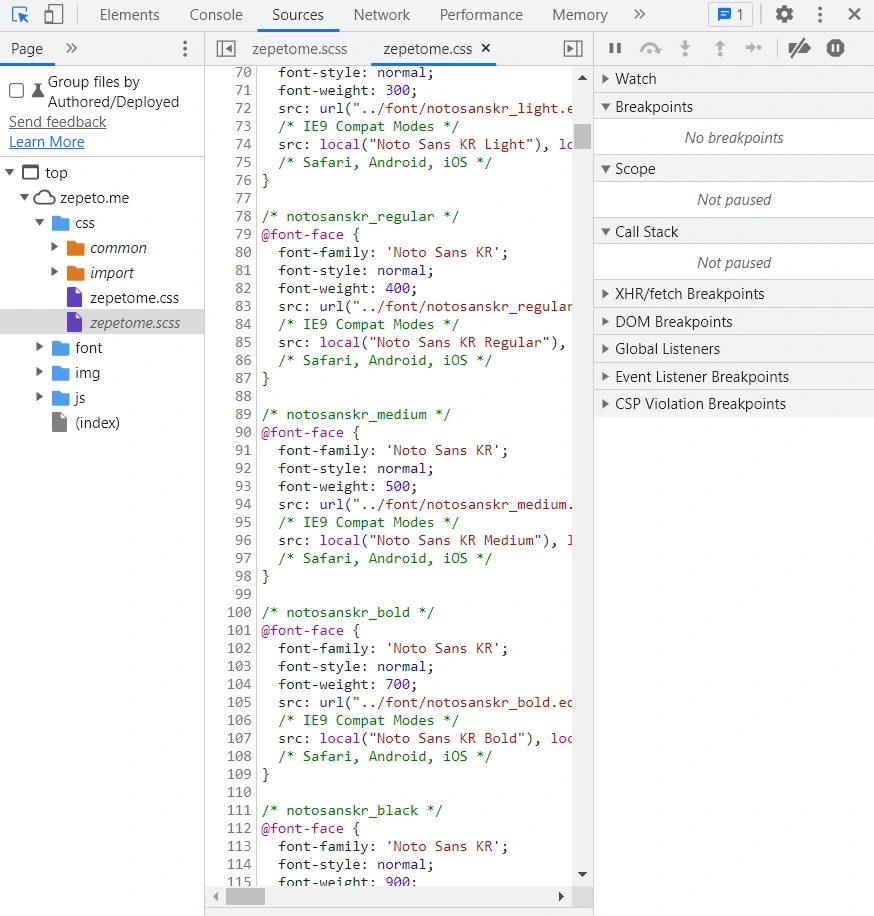Click the vertical scrollbar thumb in editor
874x916 pixels.
point(582,136)
